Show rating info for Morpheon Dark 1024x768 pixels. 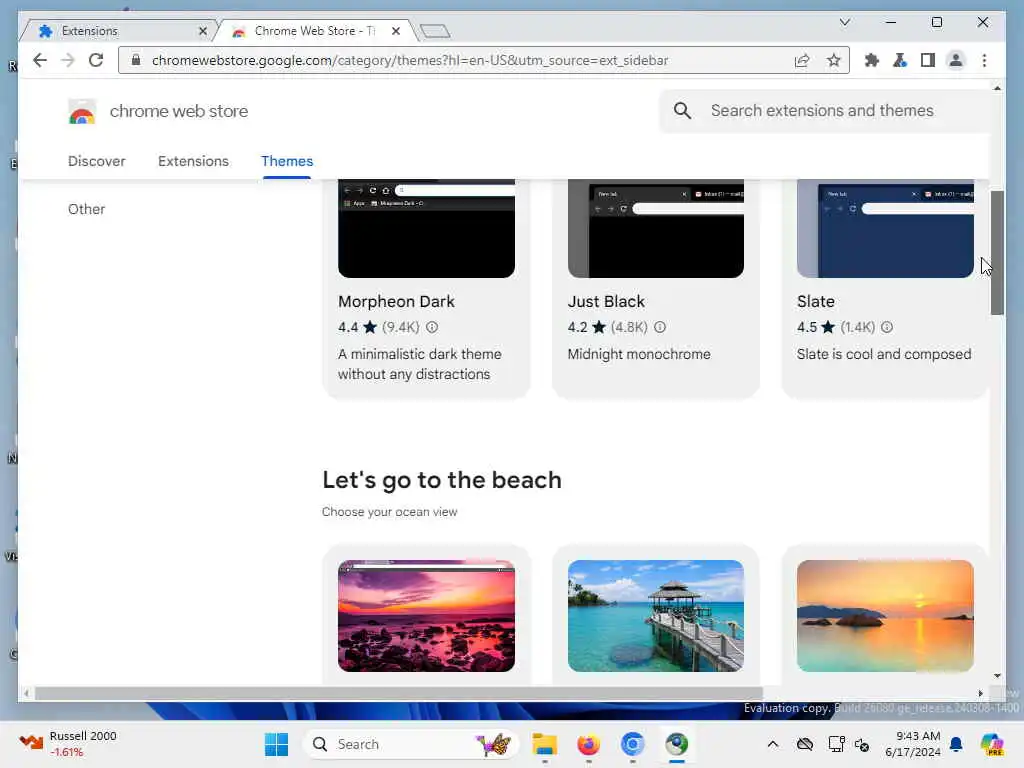pos(432,327)
